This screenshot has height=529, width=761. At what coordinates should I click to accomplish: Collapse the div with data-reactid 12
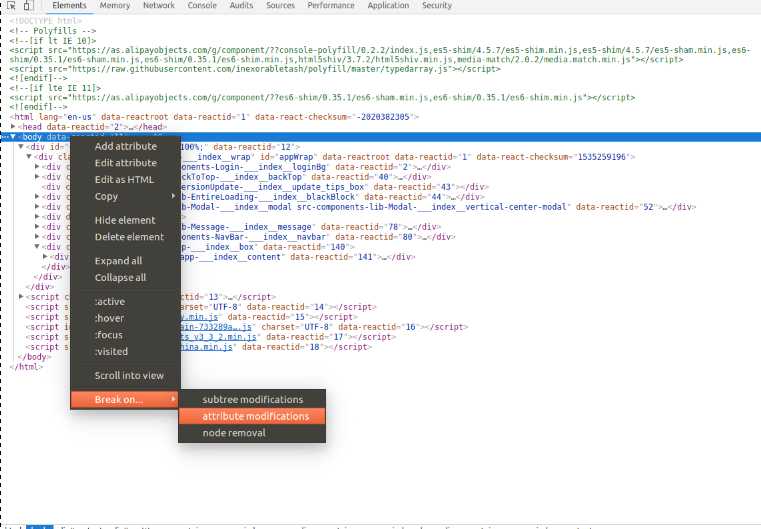[21, 146]
